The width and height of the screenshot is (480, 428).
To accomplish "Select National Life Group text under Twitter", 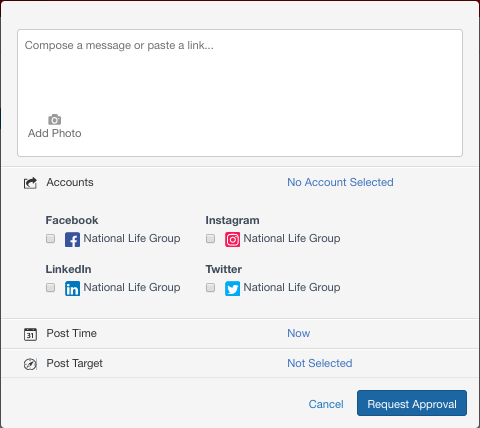I will click(x=292, y=288).
